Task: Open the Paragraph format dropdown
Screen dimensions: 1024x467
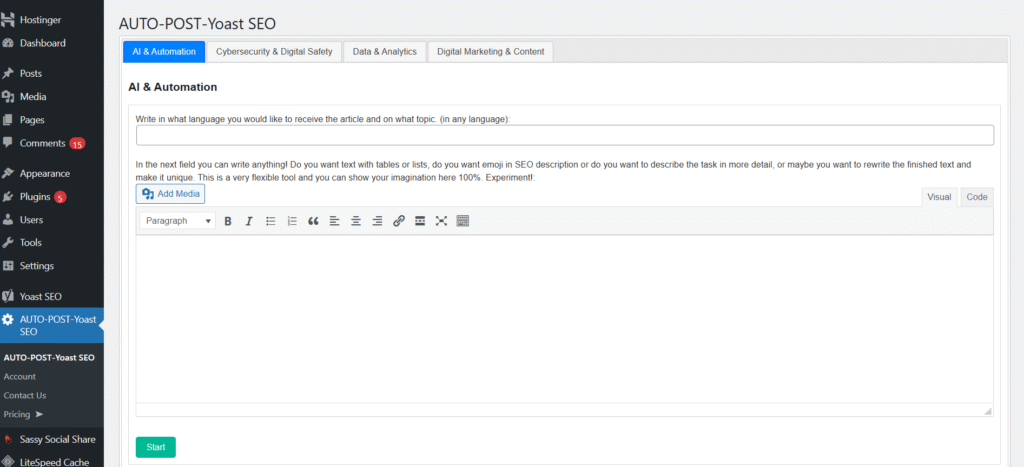Action: pos(178,221)
